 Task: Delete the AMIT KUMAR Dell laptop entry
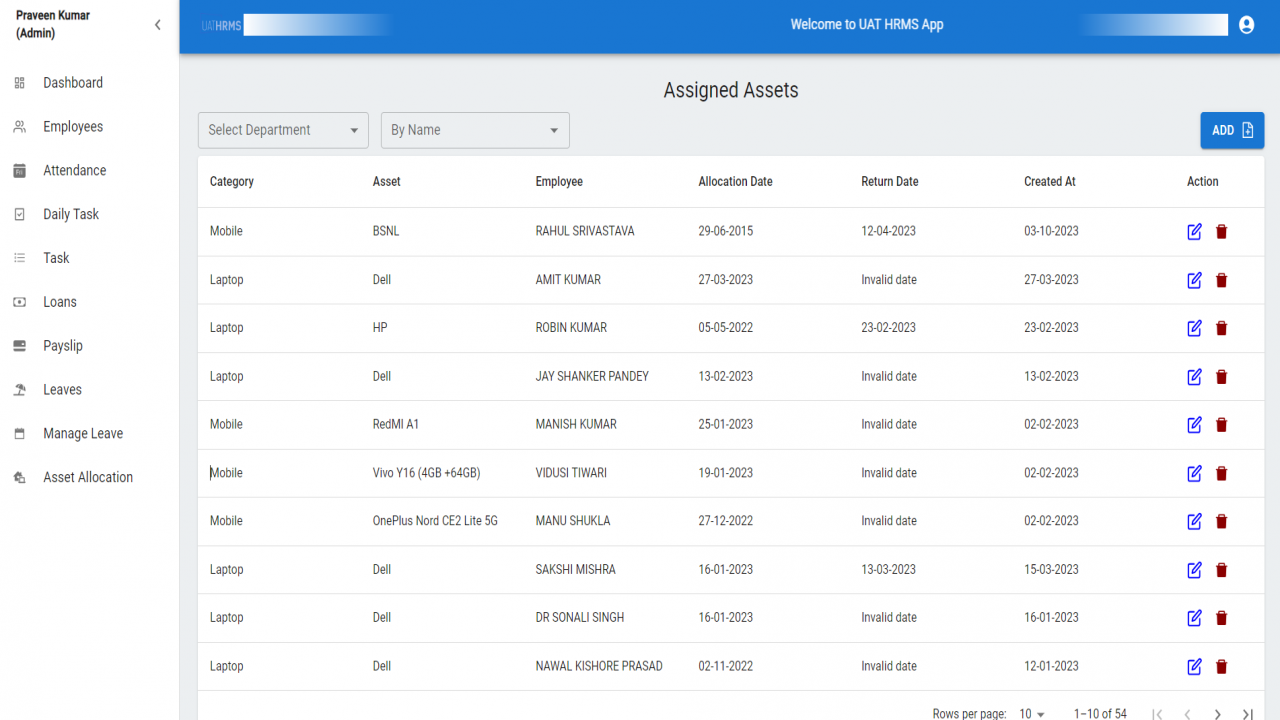pyautogui.click(x=1221, y=280)
